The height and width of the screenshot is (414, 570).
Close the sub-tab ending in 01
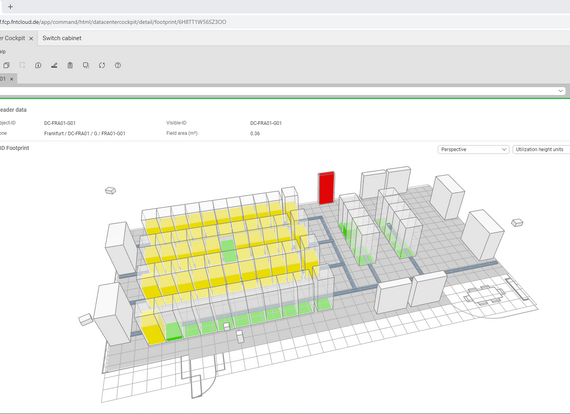(12, 79)
